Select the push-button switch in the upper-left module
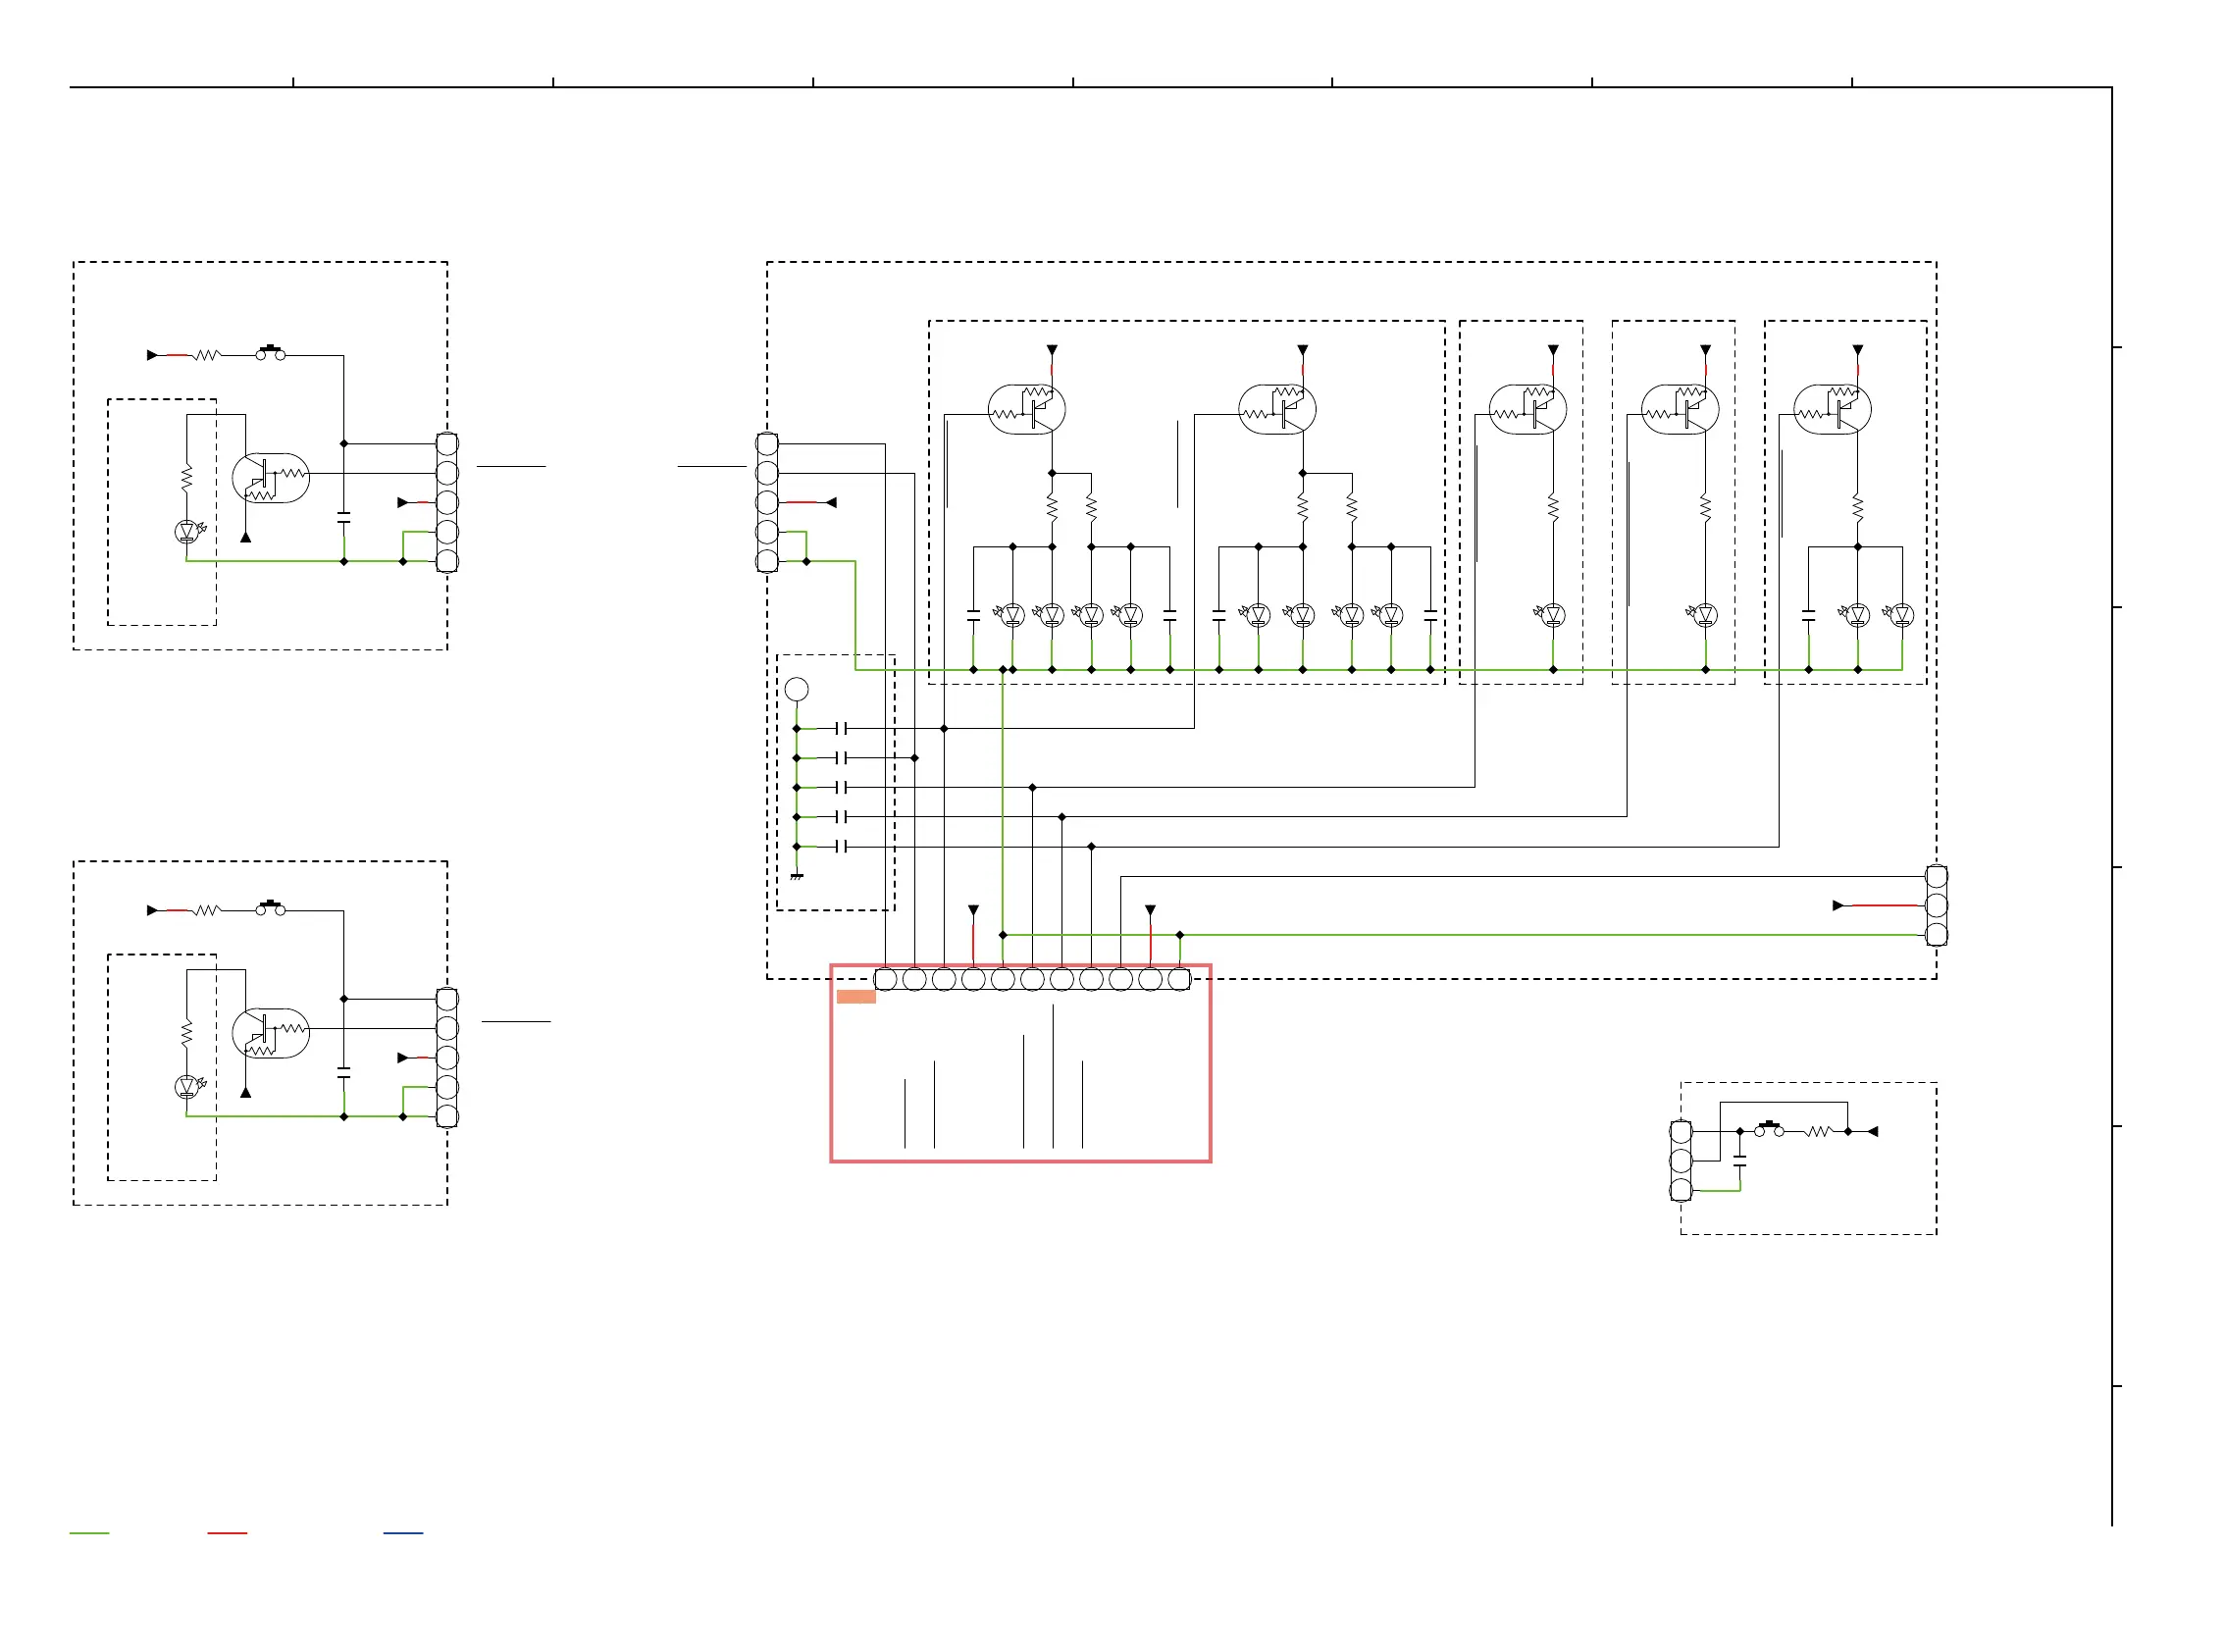 pyautogui.click(x=270, y=352)
